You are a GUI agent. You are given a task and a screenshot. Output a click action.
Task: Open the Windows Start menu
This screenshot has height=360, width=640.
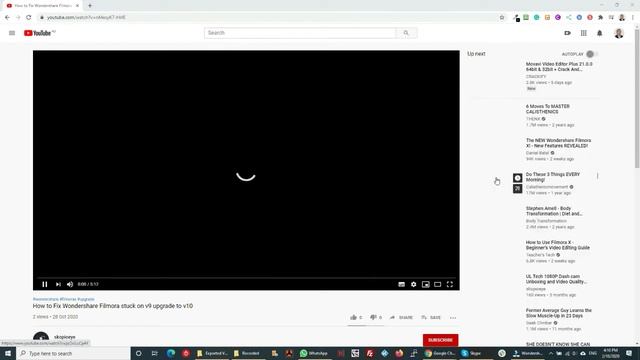pos(8,353)
